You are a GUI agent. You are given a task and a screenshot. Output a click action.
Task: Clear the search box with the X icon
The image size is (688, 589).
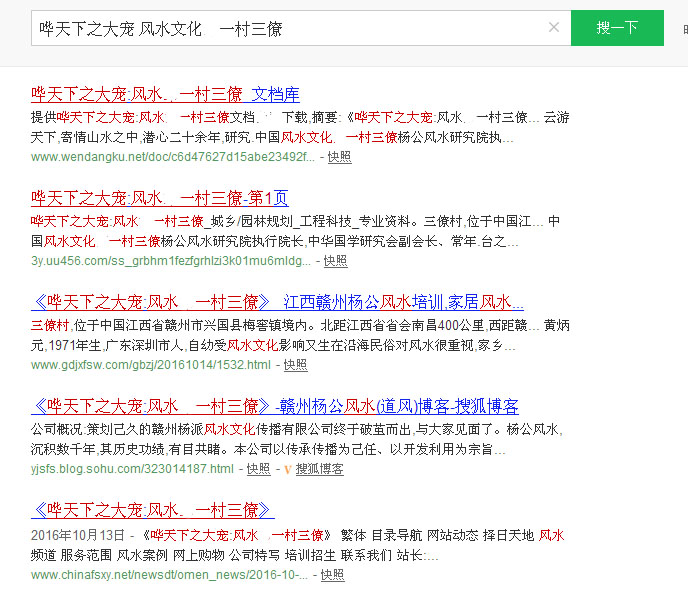(x=553, y=28)
